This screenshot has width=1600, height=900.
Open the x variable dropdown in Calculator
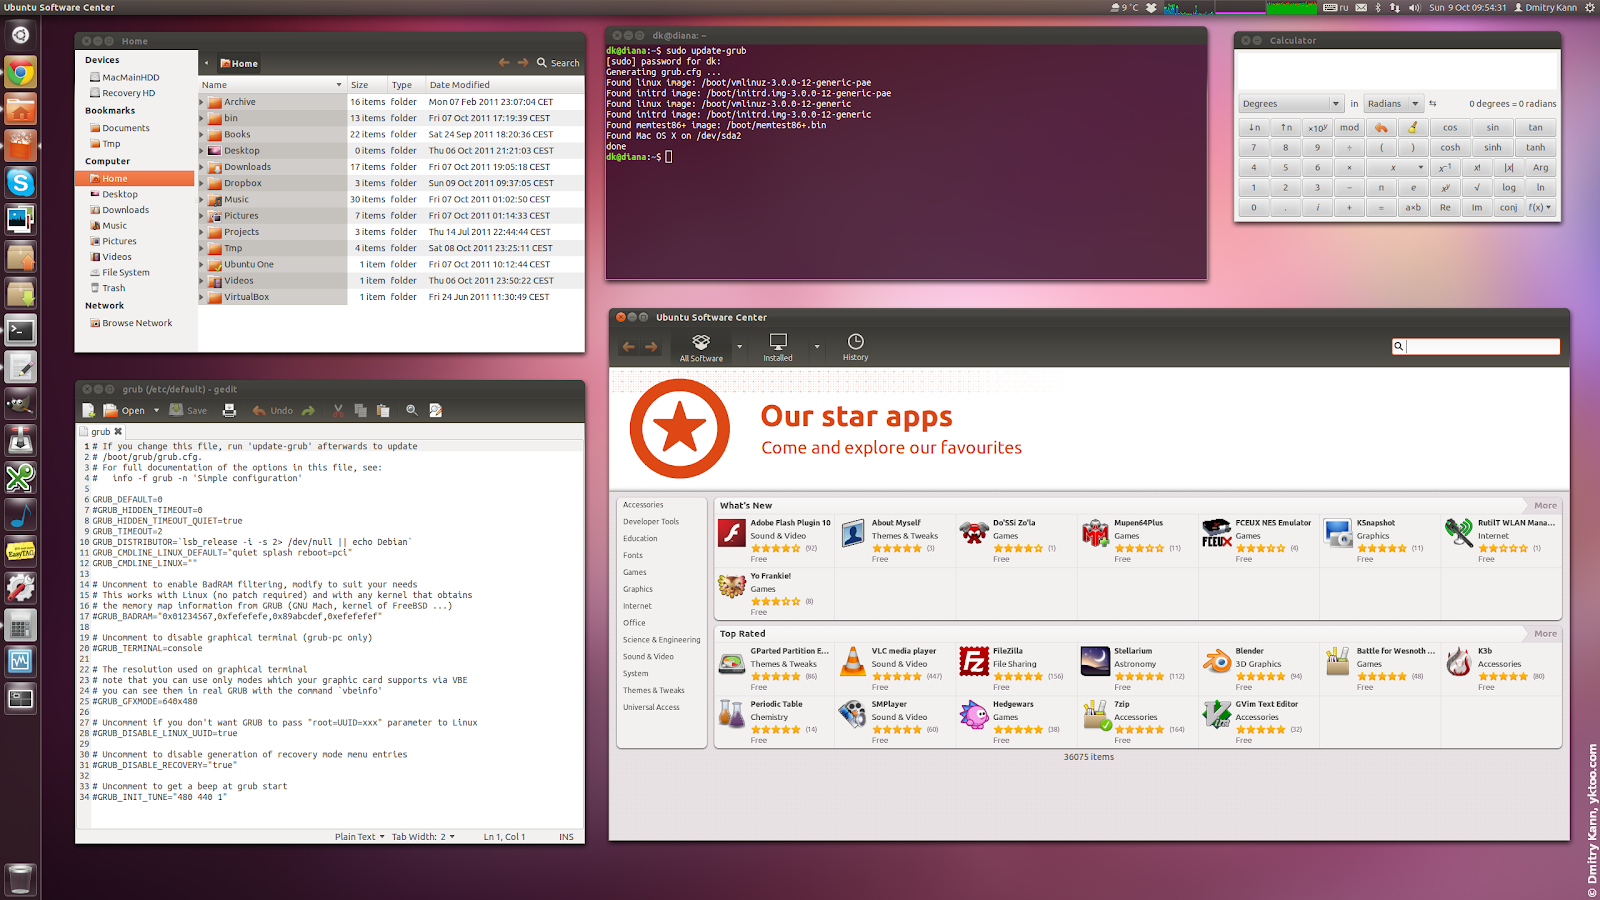tap(1397, 167)
